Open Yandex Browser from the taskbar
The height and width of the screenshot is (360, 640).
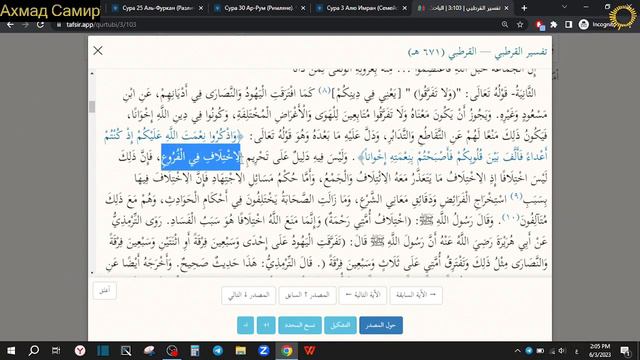pos(80,351)
